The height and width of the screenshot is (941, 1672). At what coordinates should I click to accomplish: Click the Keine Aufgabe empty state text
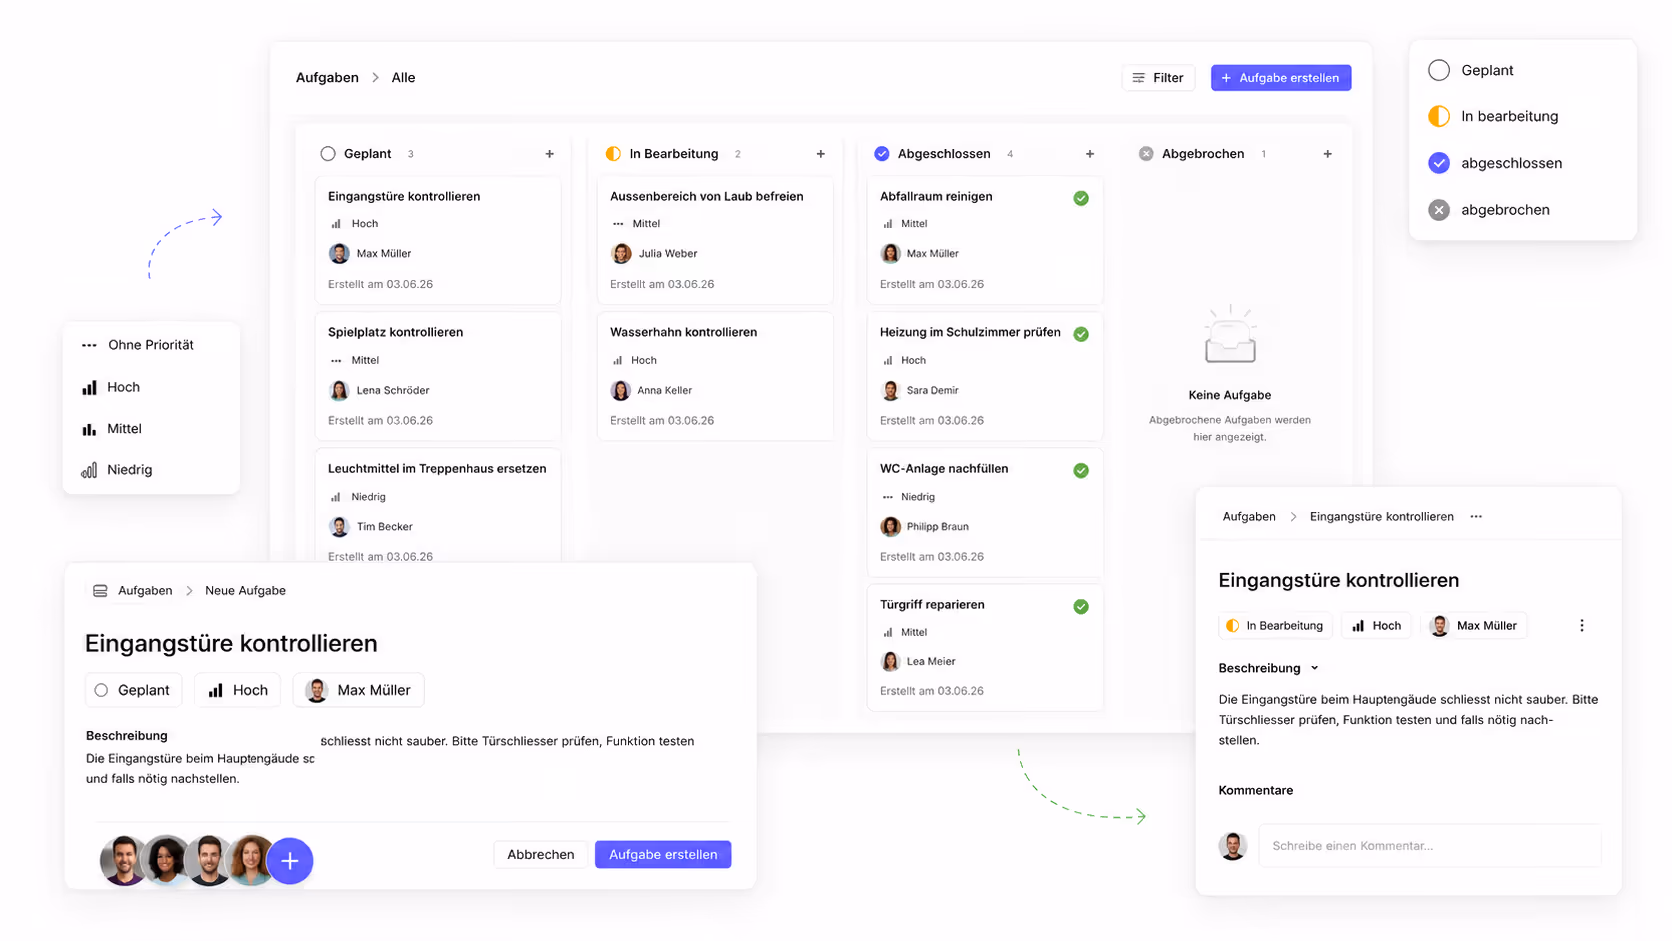1230,395
